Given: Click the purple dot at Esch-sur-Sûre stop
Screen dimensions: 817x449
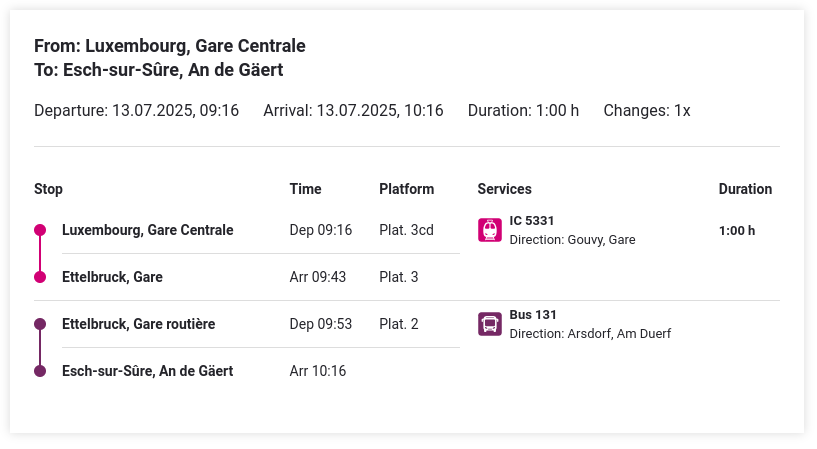Looking at the screenshot, I should pyautogui.click(x=40, y=371).
